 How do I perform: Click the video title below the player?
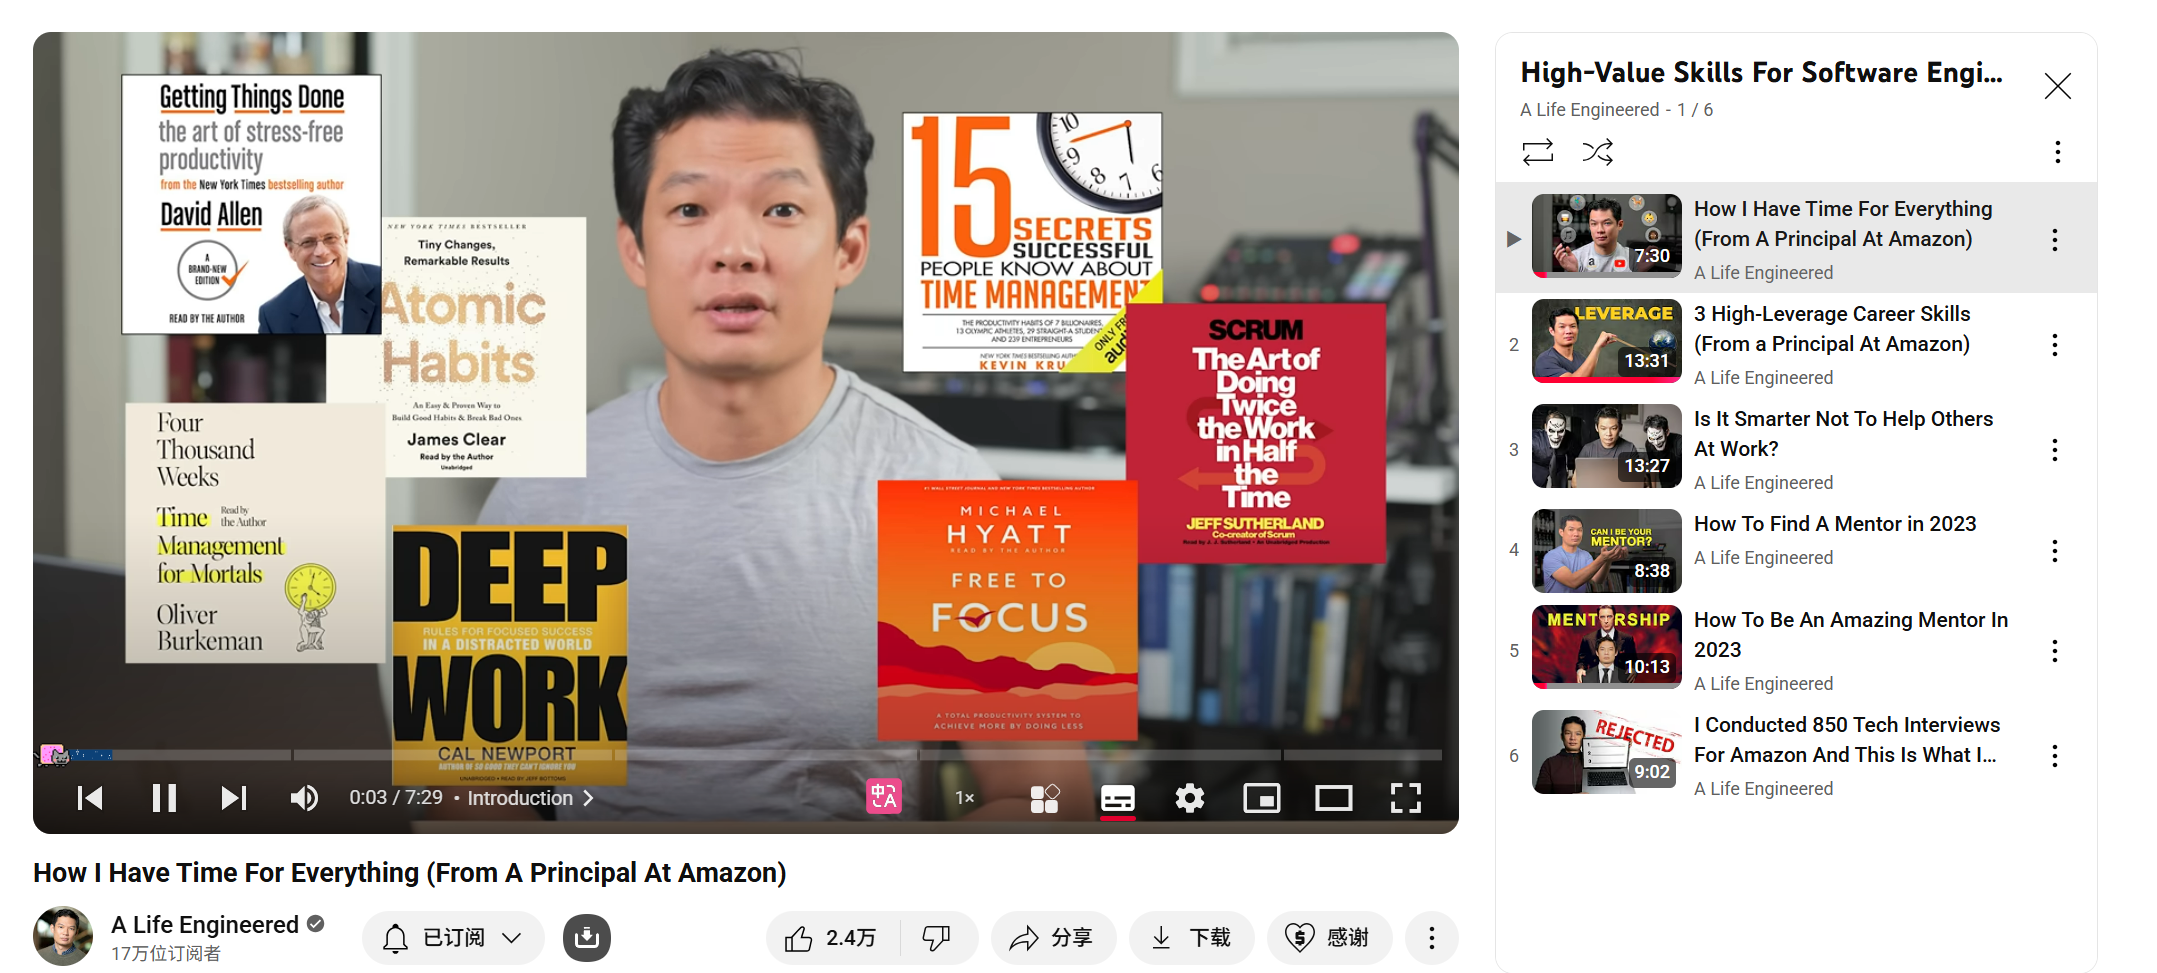[x=410, y=873]
